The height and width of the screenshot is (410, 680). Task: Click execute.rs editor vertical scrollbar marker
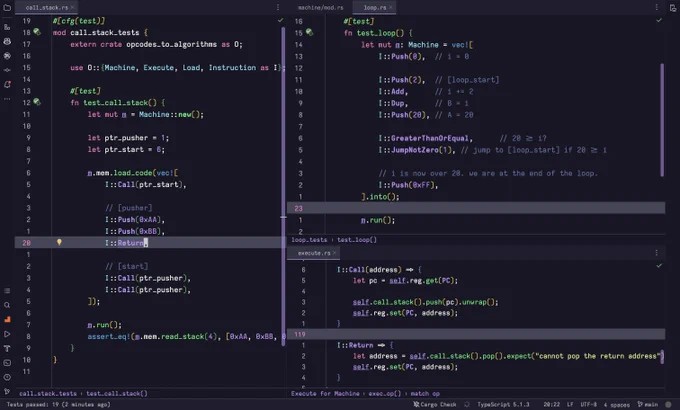pos(662,357)
